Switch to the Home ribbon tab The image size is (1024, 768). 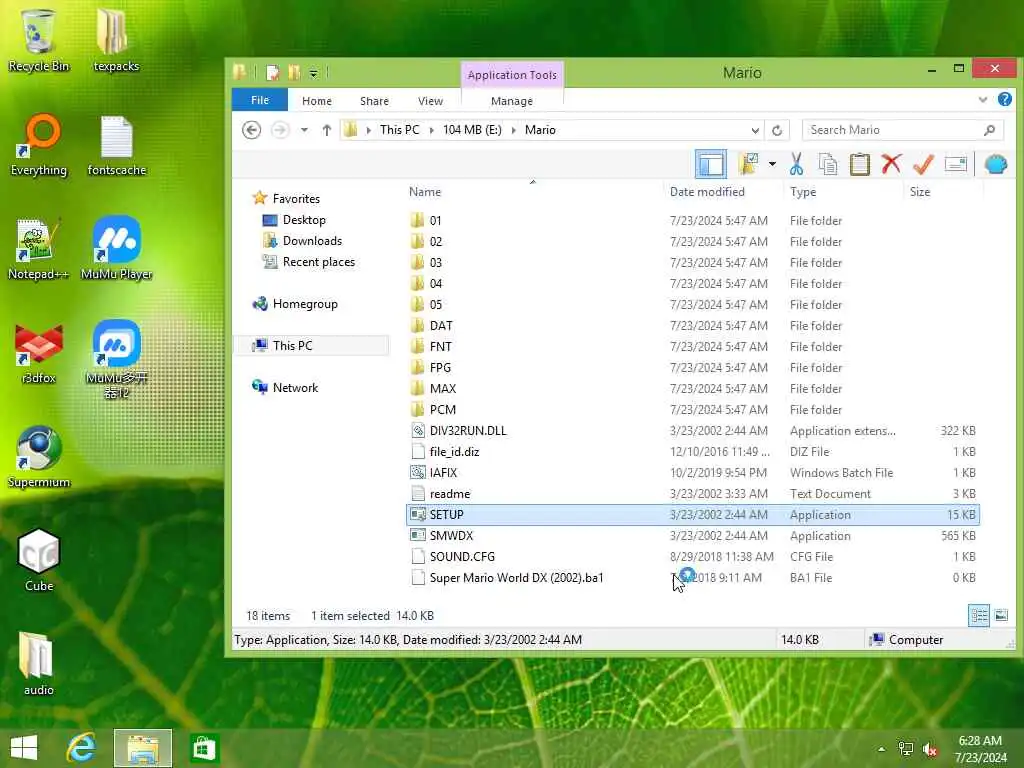[x=317, y=101]
